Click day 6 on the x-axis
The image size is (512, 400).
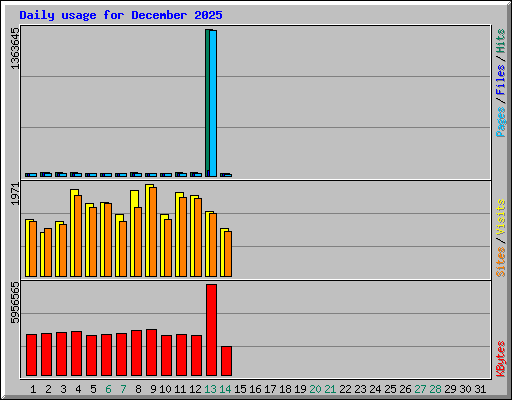108,389
